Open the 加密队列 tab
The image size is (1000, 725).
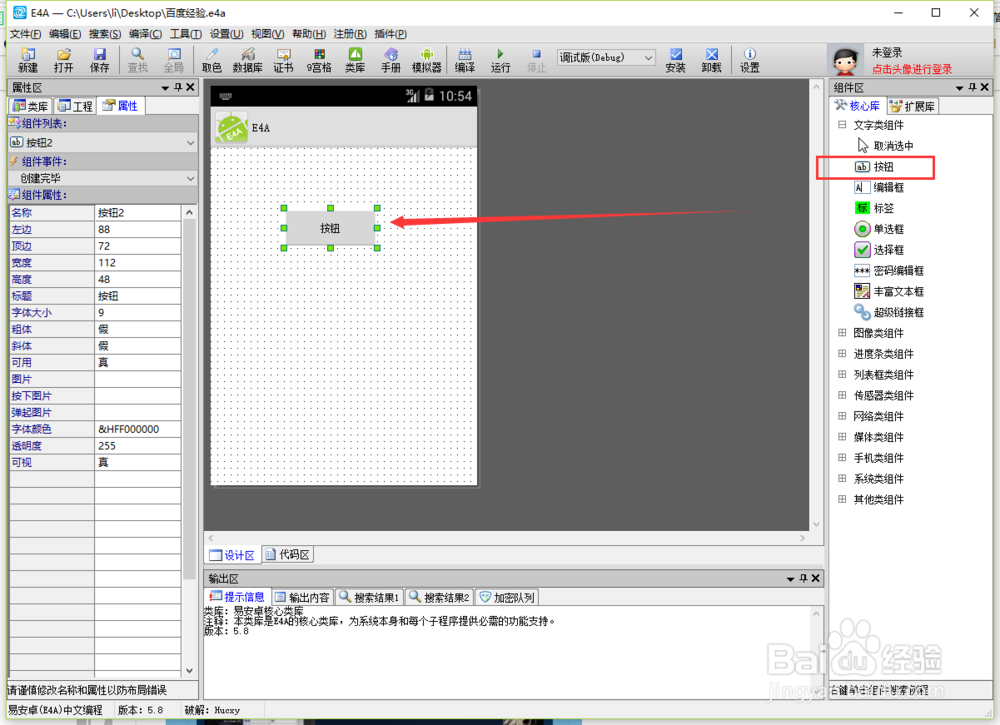(x=507, y=597)
